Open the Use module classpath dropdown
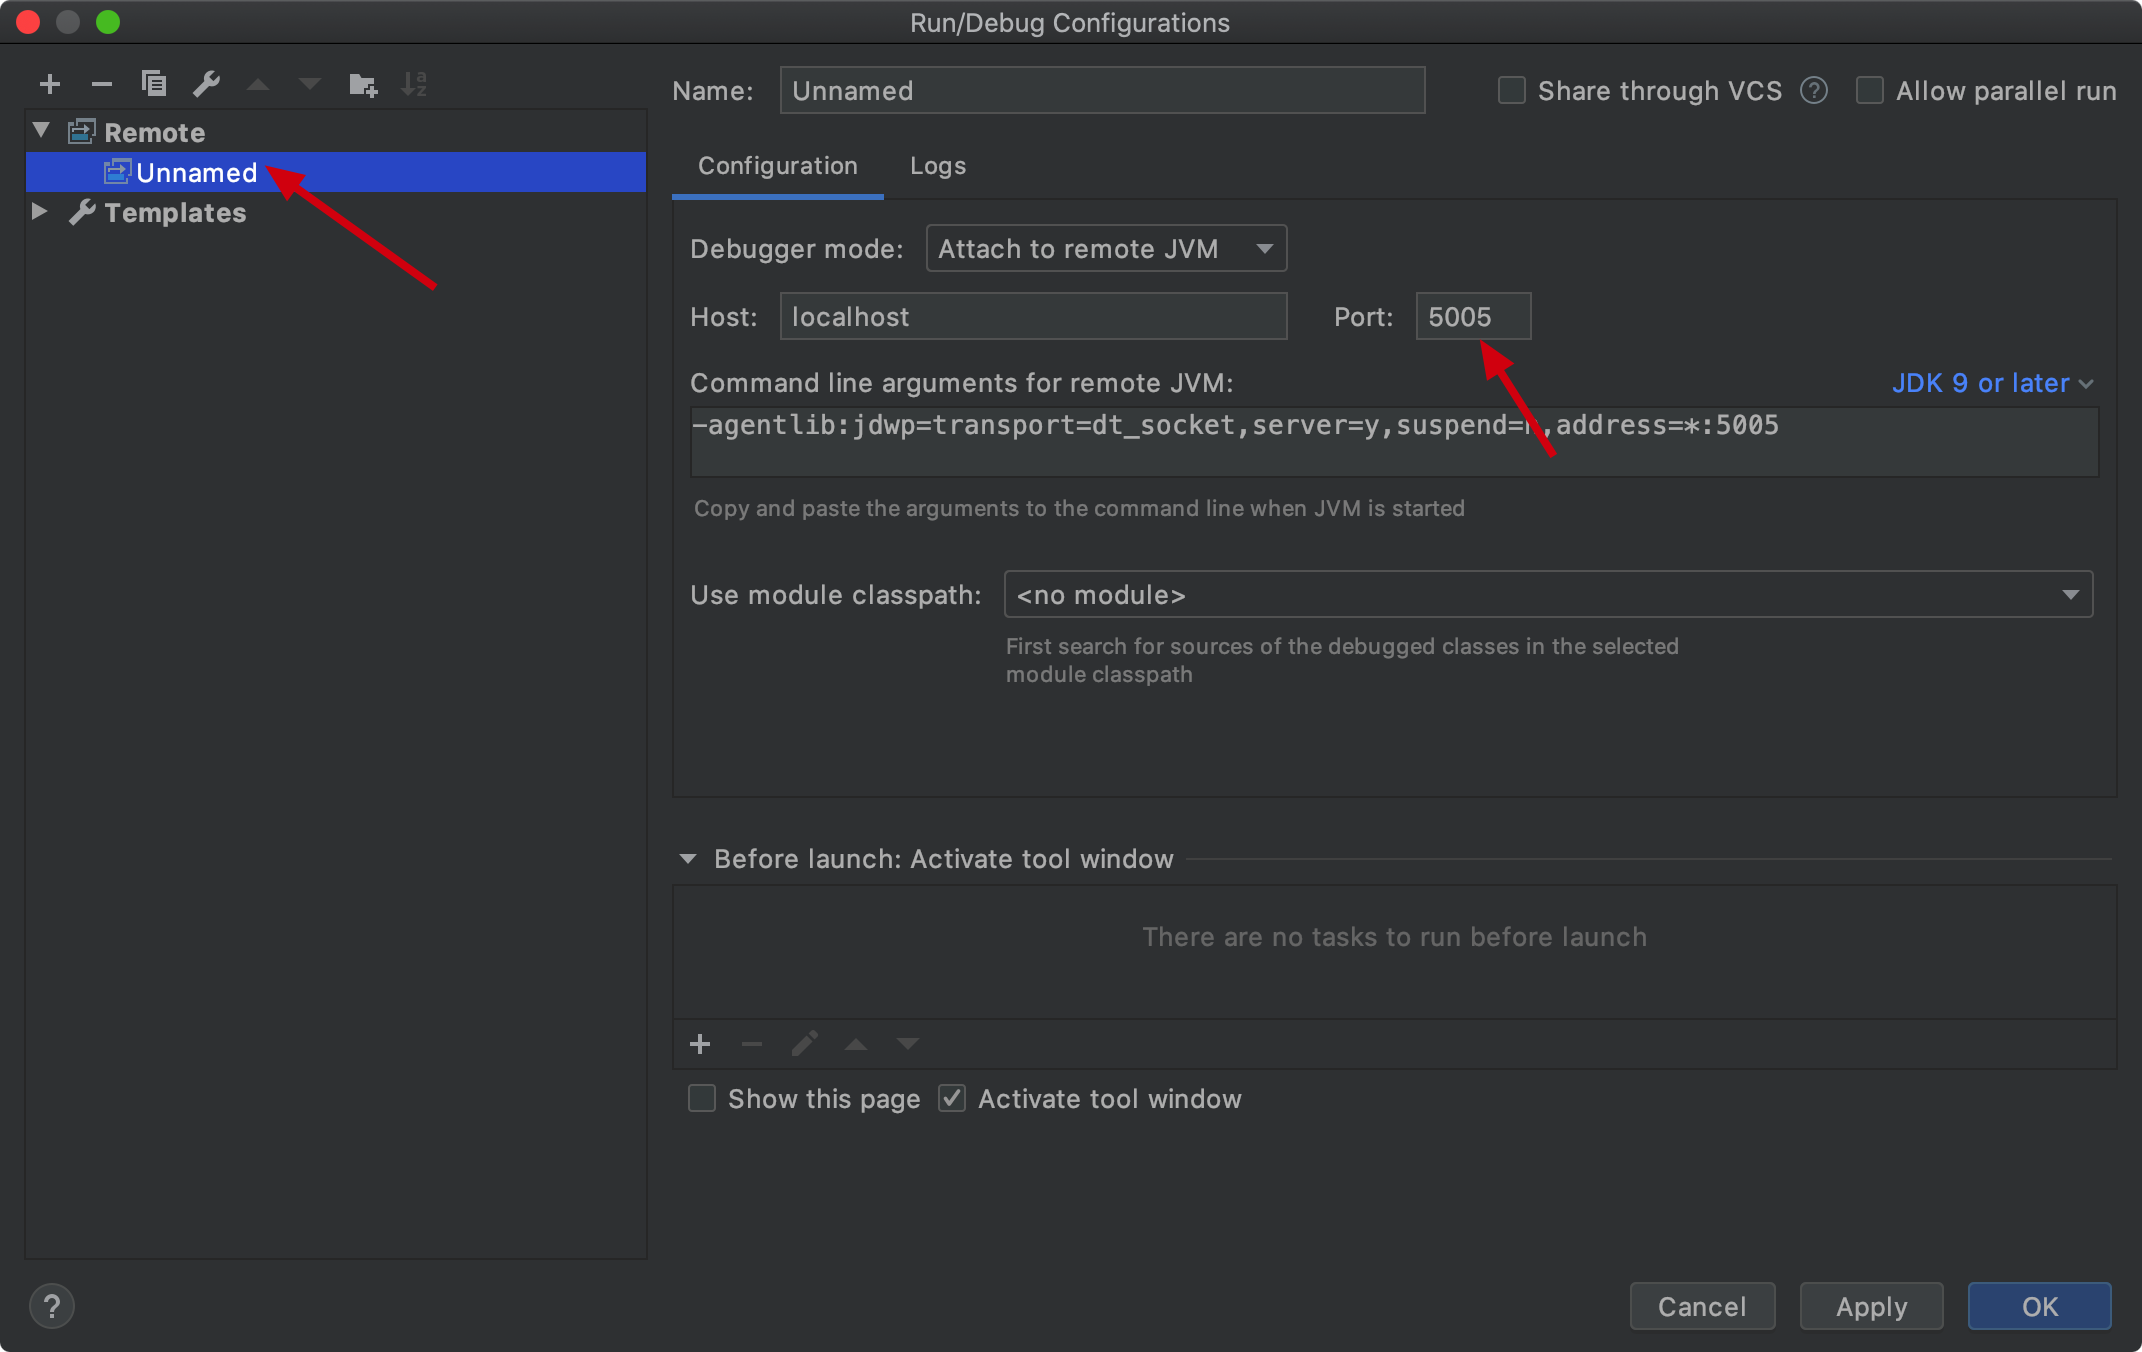Screen dimensions: 2142x1352 [1547, 595]
